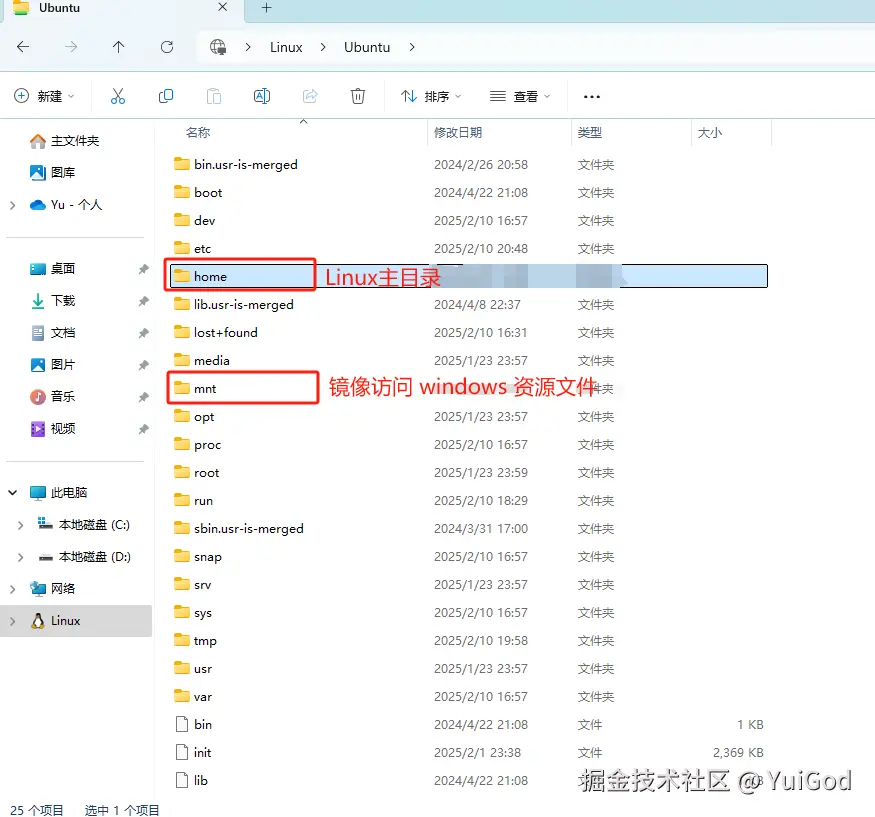Image resolution: width=875 pixels, height=817 pixels.
Task: Select the init file
Action: click(194, 752)
